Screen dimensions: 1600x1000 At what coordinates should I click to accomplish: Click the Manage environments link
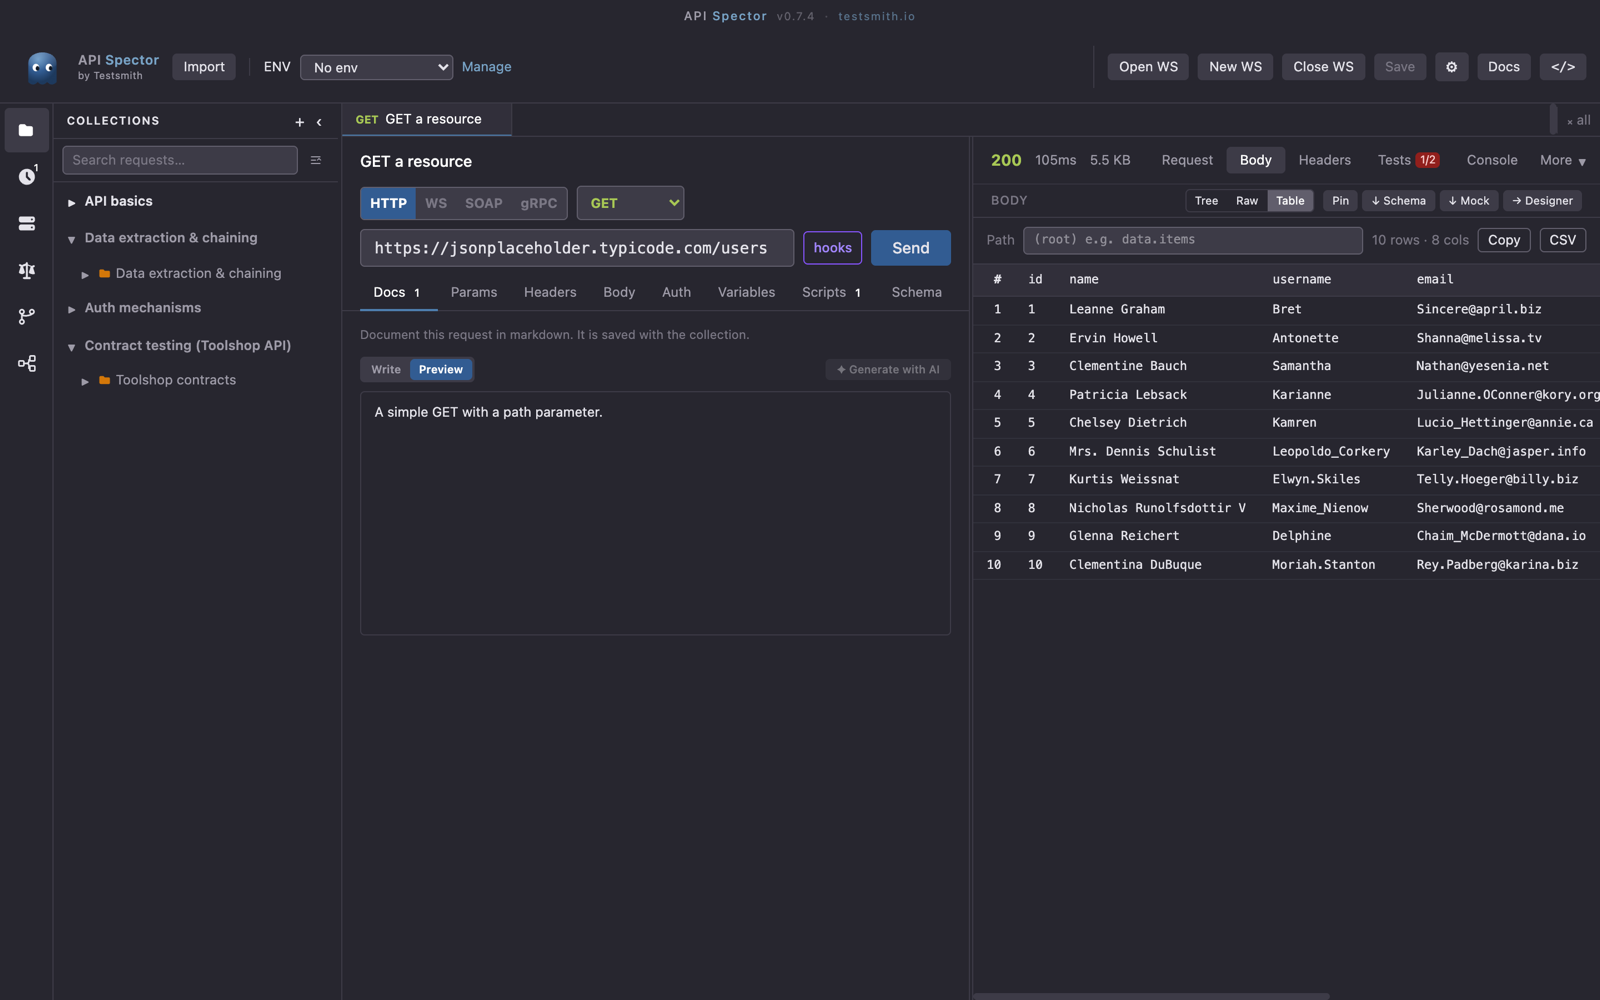[x=486, y=67]
